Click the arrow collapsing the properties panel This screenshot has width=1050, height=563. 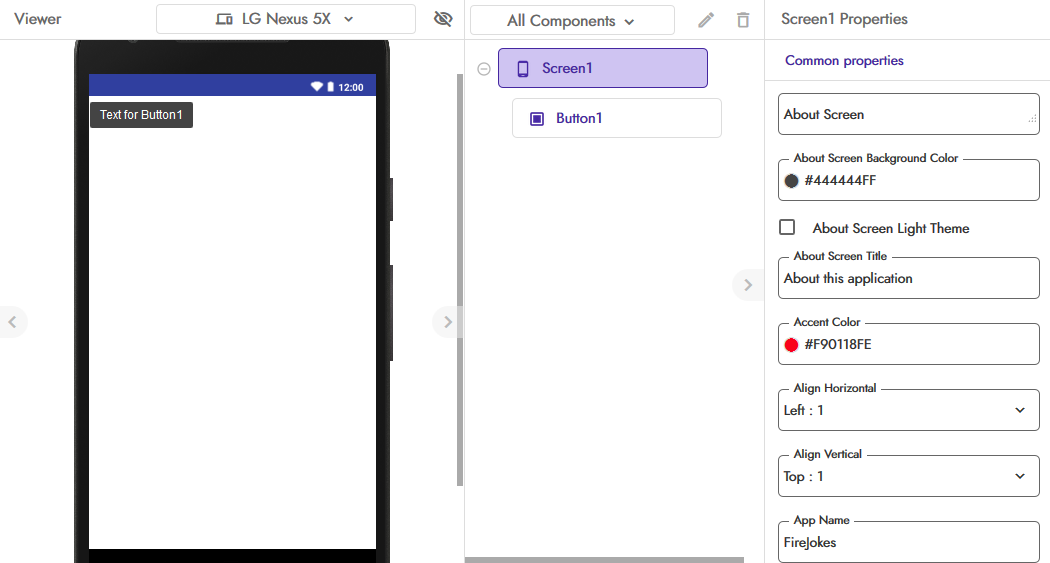(747, 285)
